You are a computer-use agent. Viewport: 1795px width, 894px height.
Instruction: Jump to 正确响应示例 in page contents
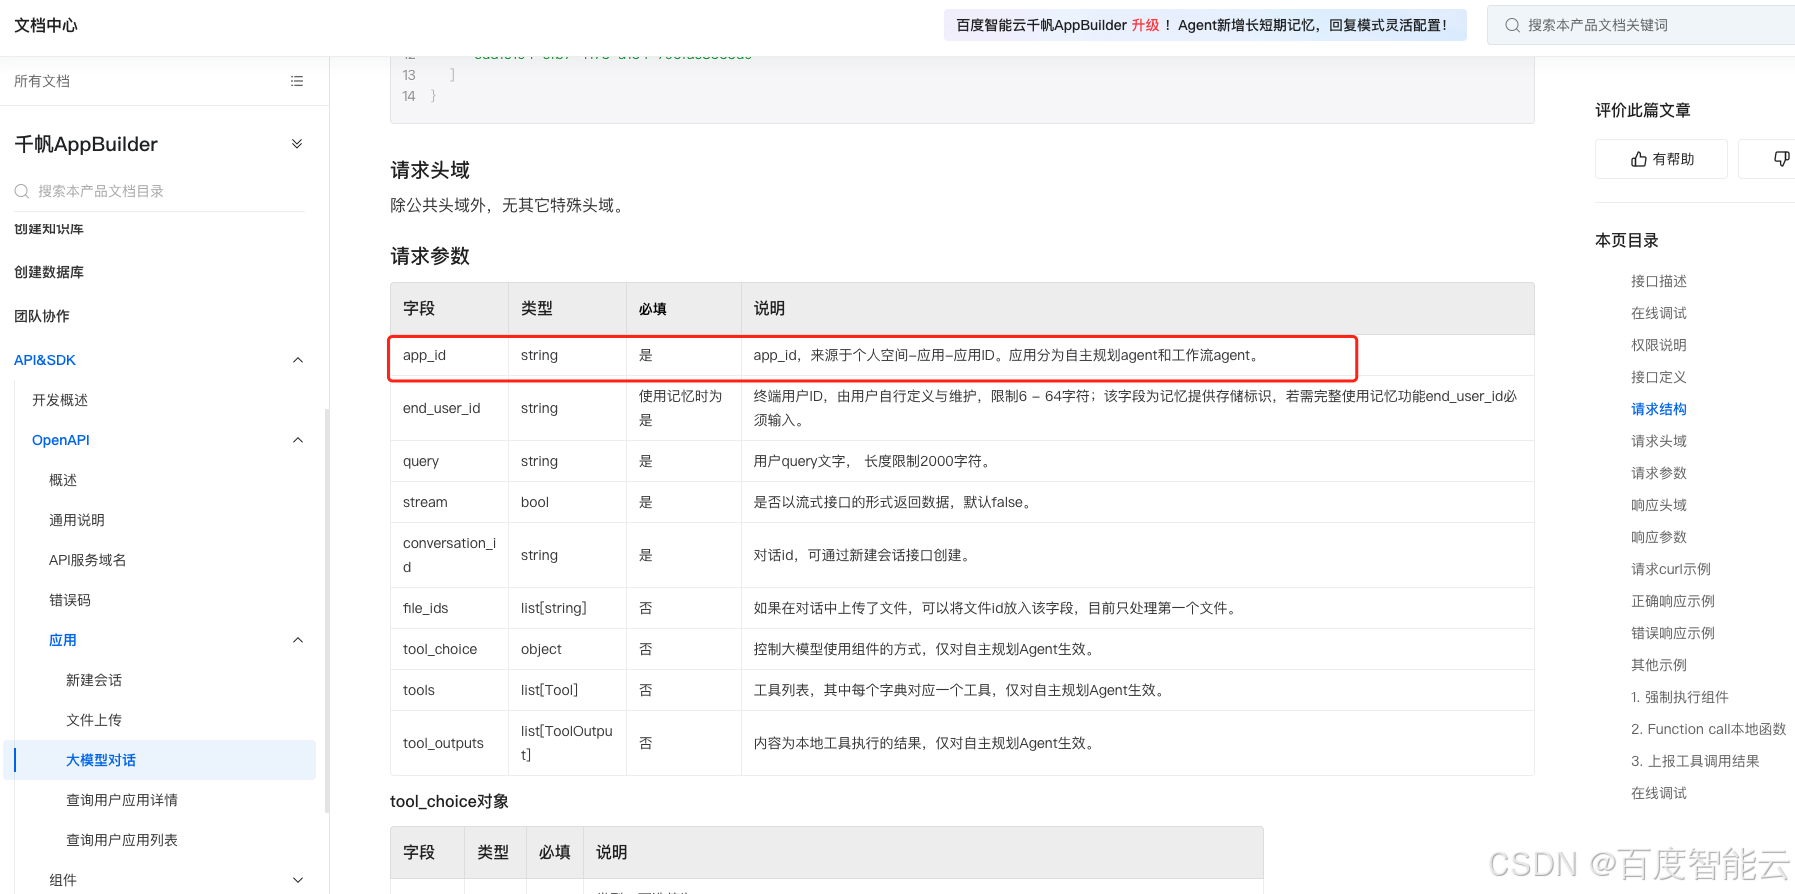click(x=1673, y=601)
